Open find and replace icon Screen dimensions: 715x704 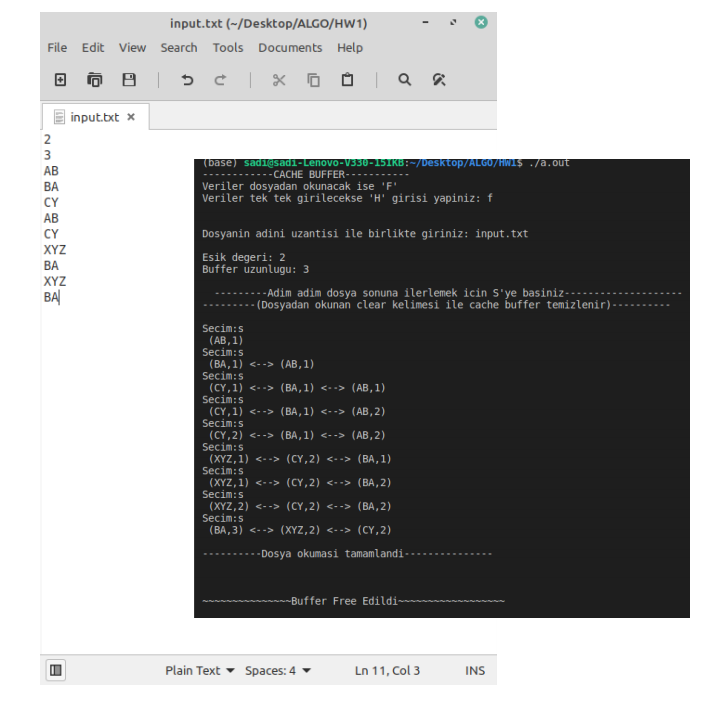click(439, 80)
